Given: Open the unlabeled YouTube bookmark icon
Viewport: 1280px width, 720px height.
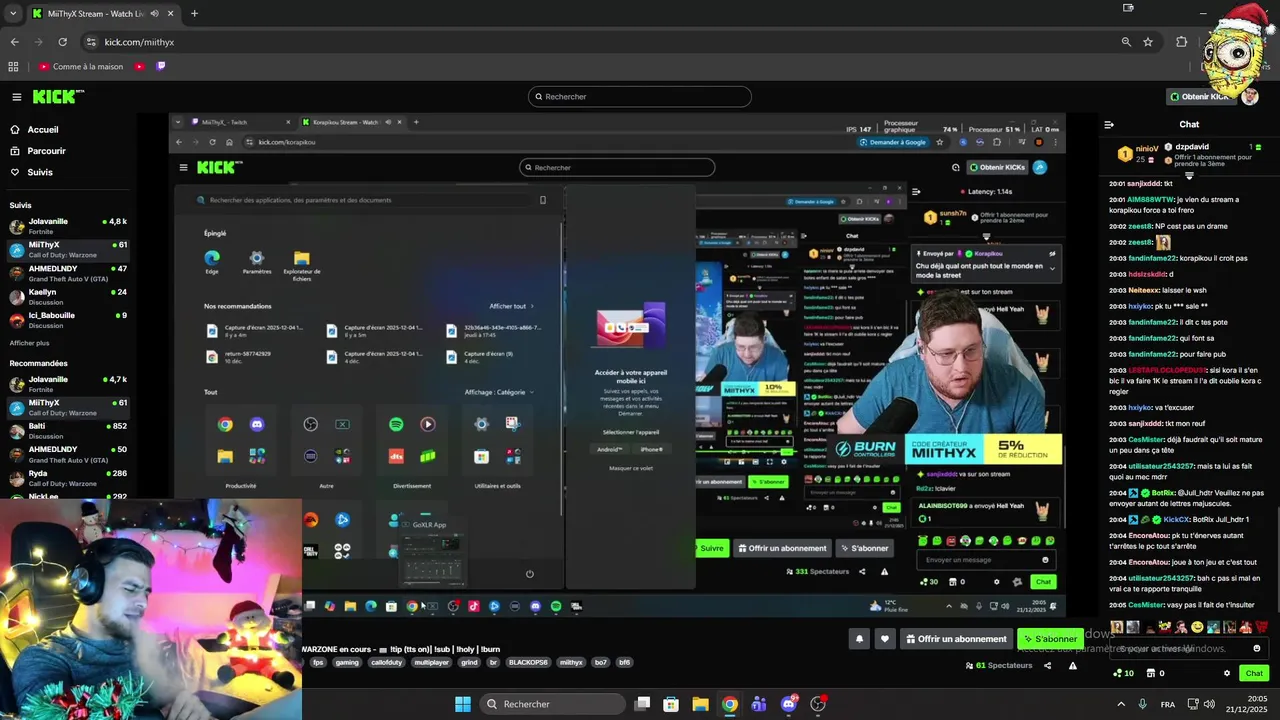Looking at the screenshot, I should point(139,67).
